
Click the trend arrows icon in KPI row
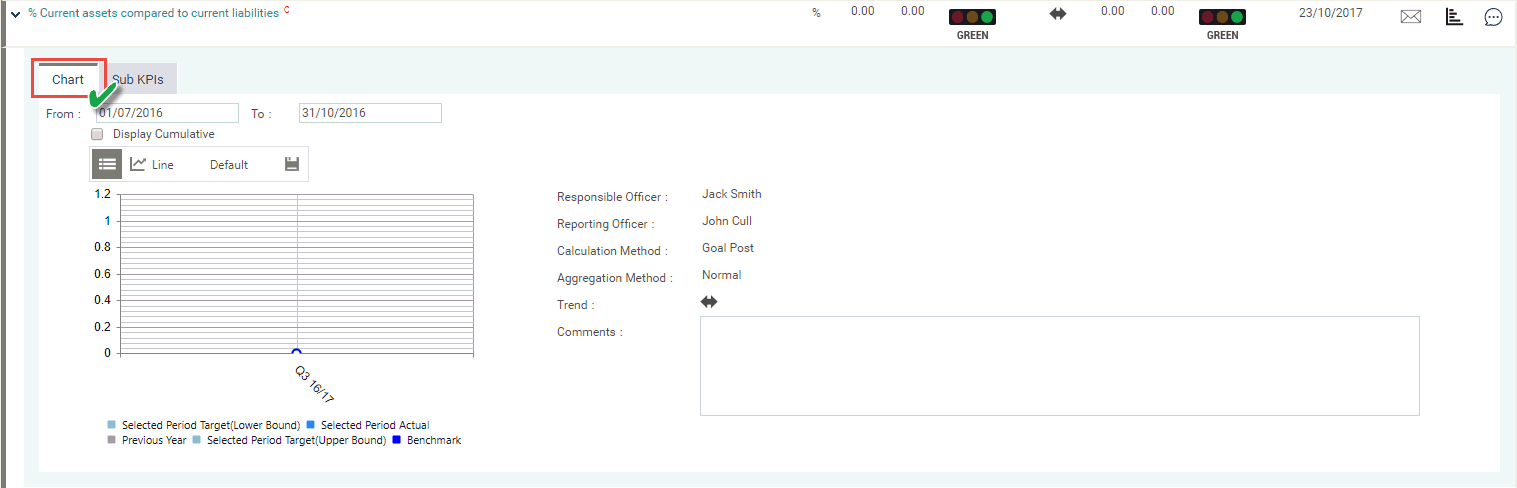[x=1058, y=13]
